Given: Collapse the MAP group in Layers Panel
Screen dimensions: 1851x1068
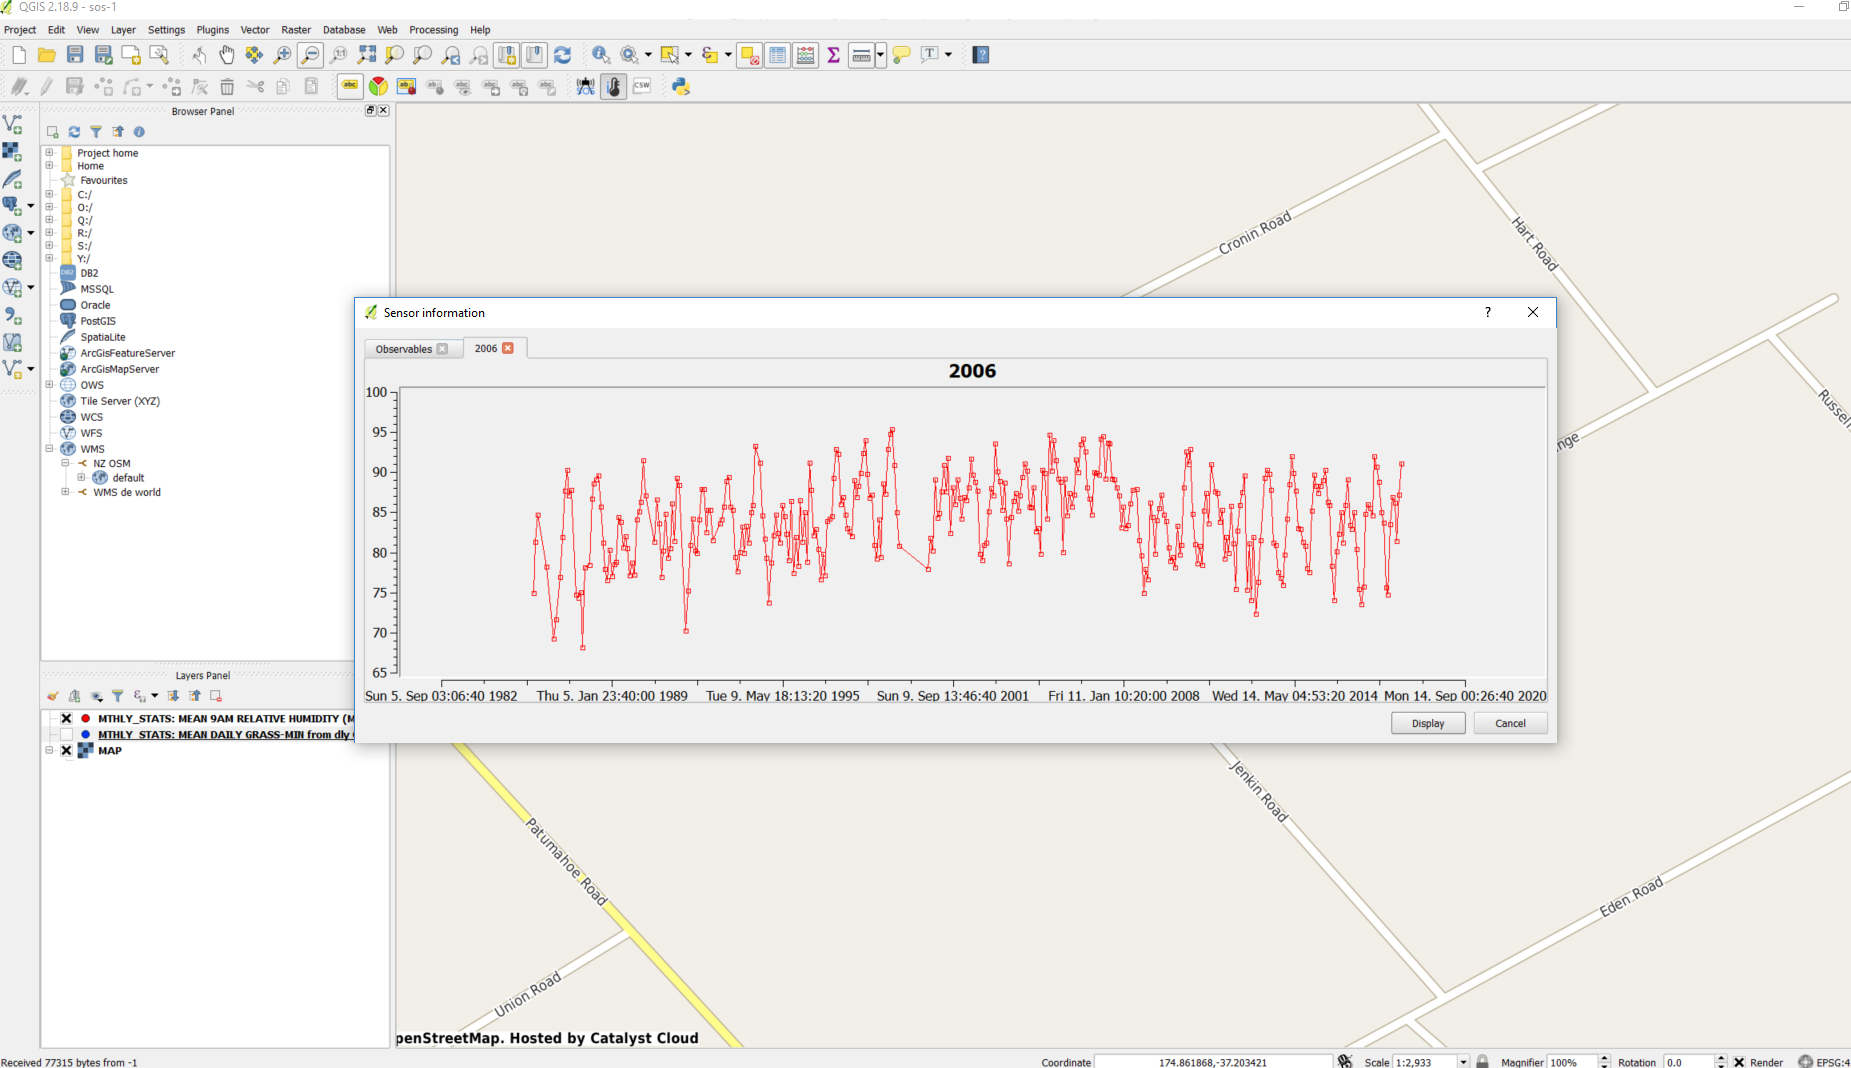Looking at the screenshot, I should [x=49, y=750].
